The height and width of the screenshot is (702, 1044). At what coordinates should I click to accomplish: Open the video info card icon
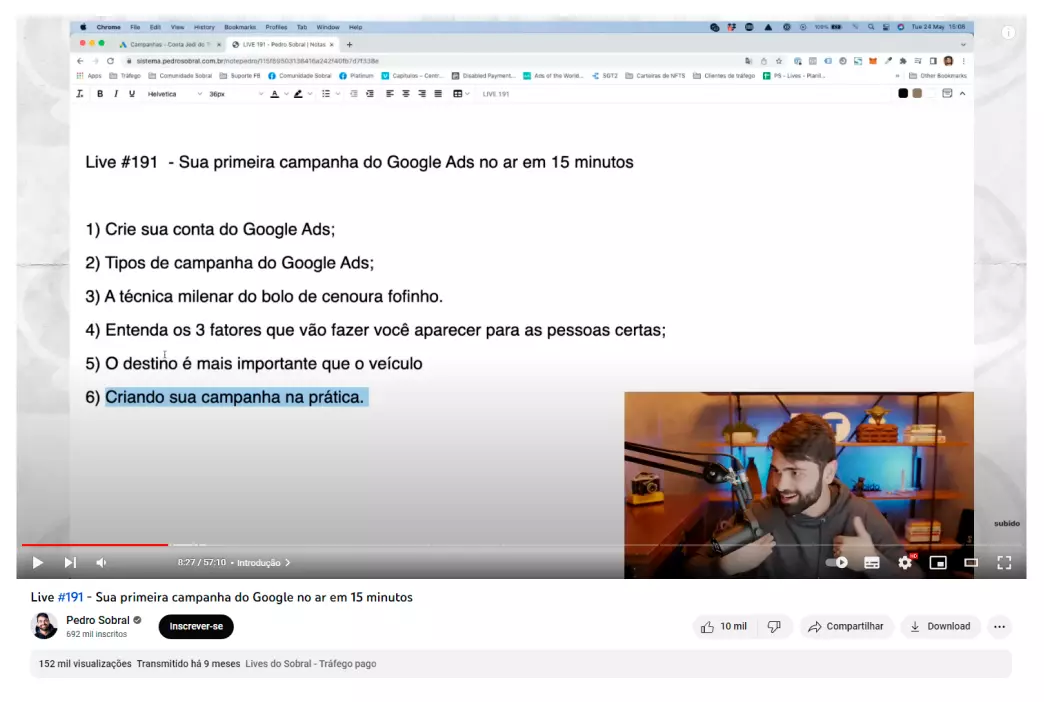(x=1008, y=33)
